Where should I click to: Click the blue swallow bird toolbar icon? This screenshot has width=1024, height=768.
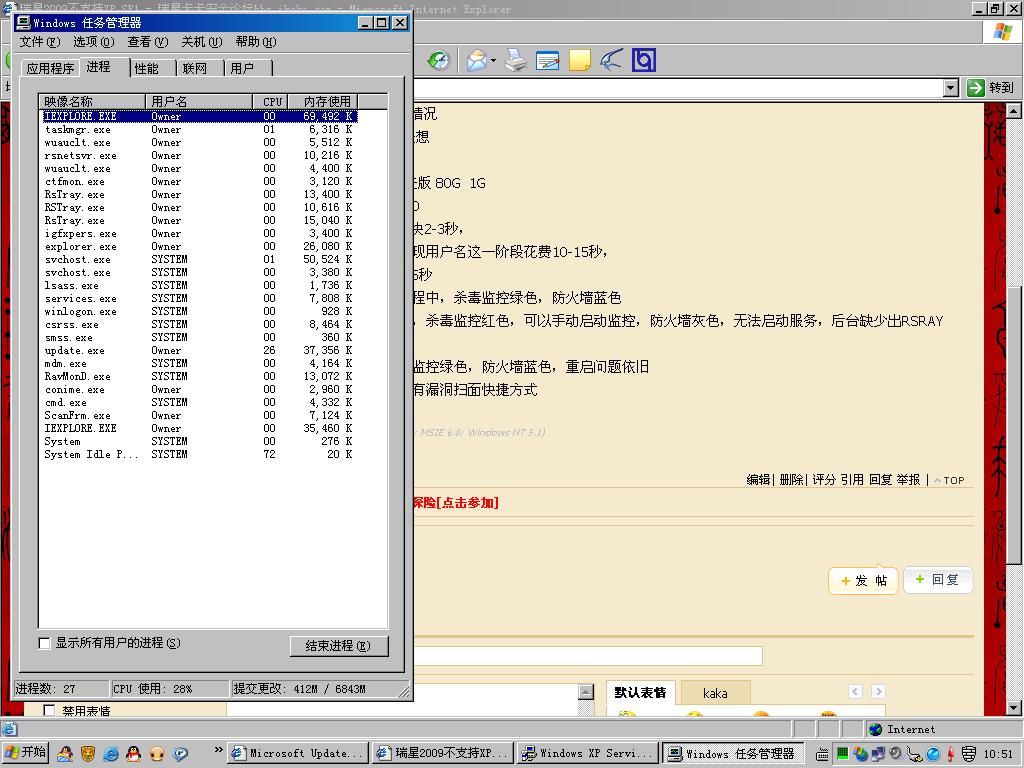(611, 61)
